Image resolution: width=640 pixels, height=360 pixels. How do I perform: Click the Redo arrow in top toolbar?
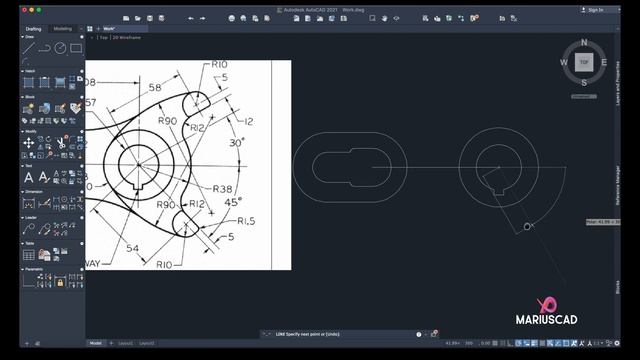click(x=202, y=18)
